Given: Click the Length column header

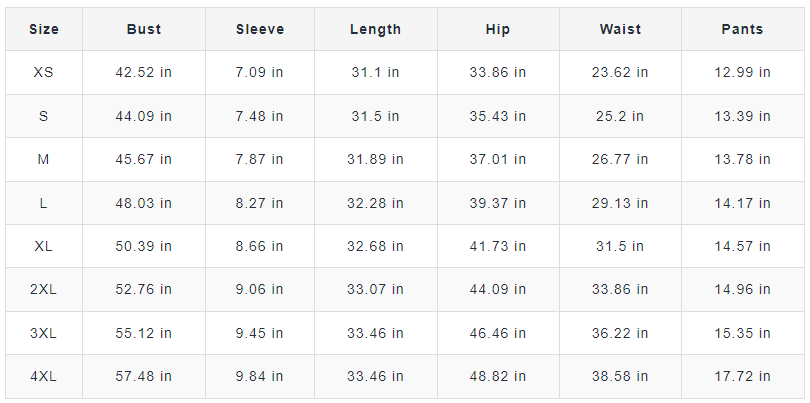Looking at the screenshot, I should coord(375,29).
